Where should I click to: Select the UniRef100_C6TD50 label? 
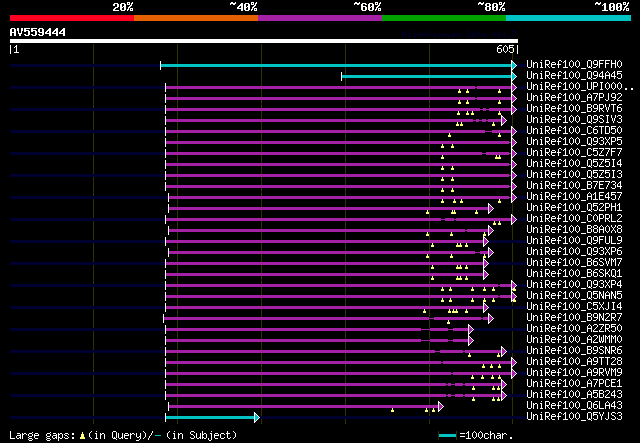click(x=574, y=131)
